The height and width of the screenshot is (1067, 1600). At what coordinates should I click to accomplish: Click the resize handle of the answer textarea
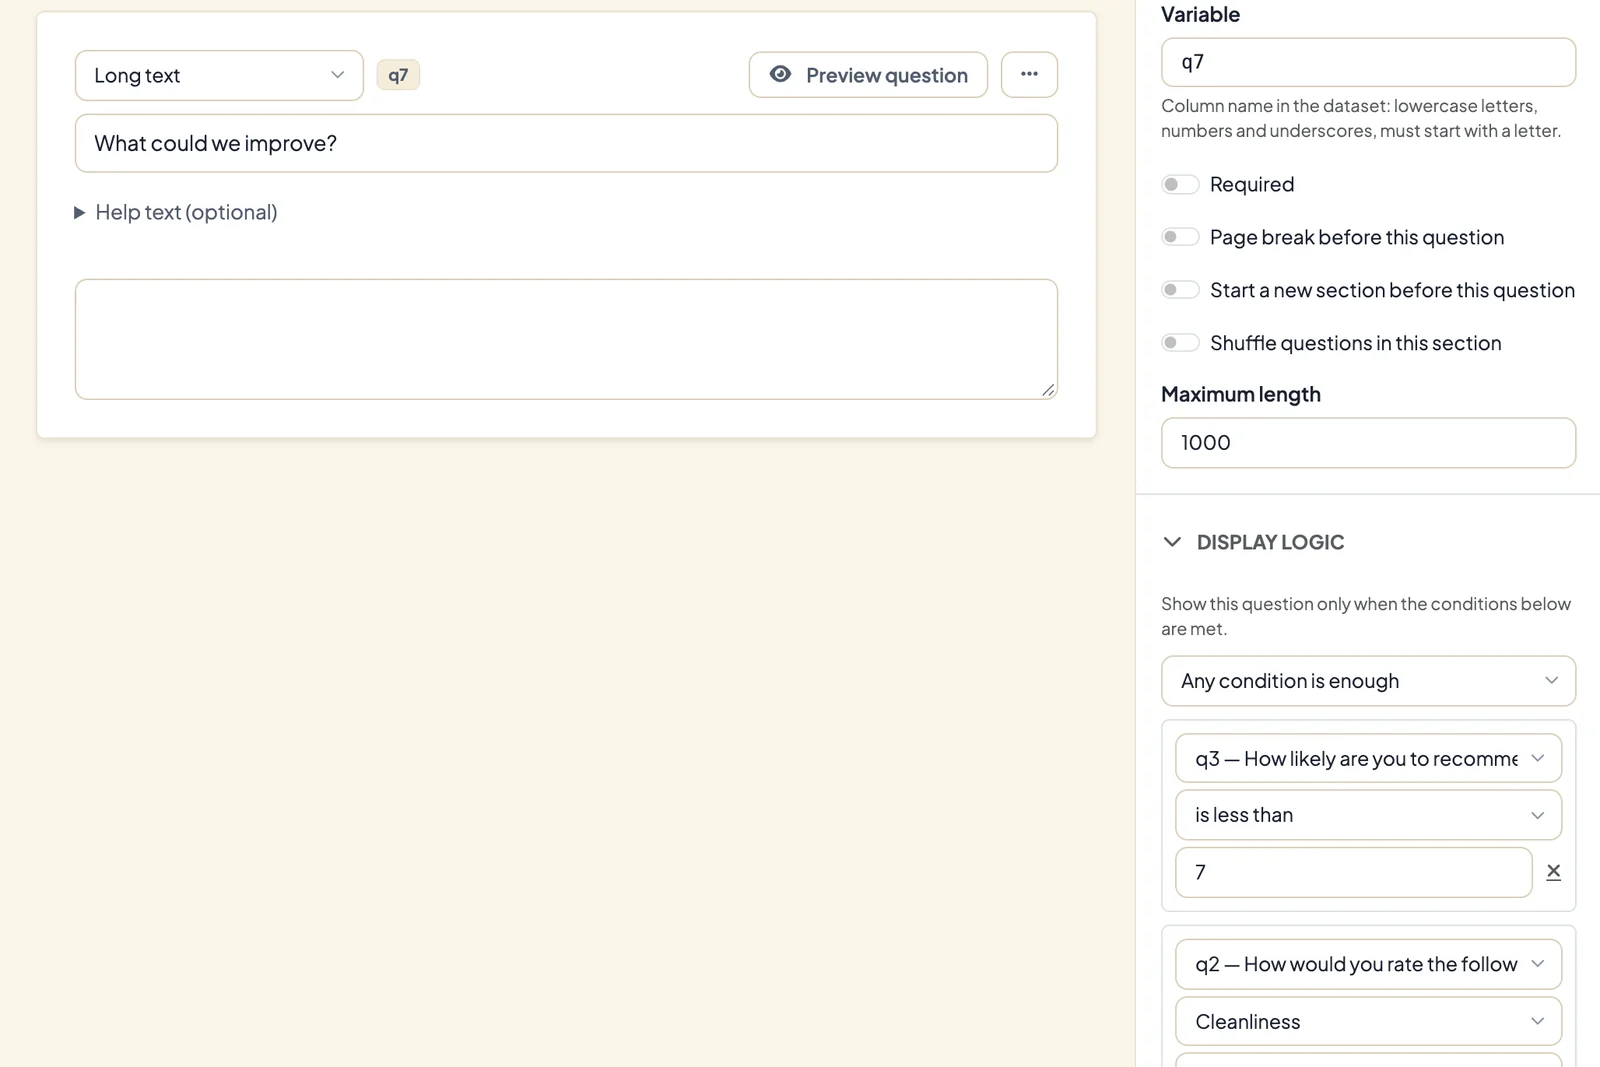pyautogui.click(x=1048, y=390)
